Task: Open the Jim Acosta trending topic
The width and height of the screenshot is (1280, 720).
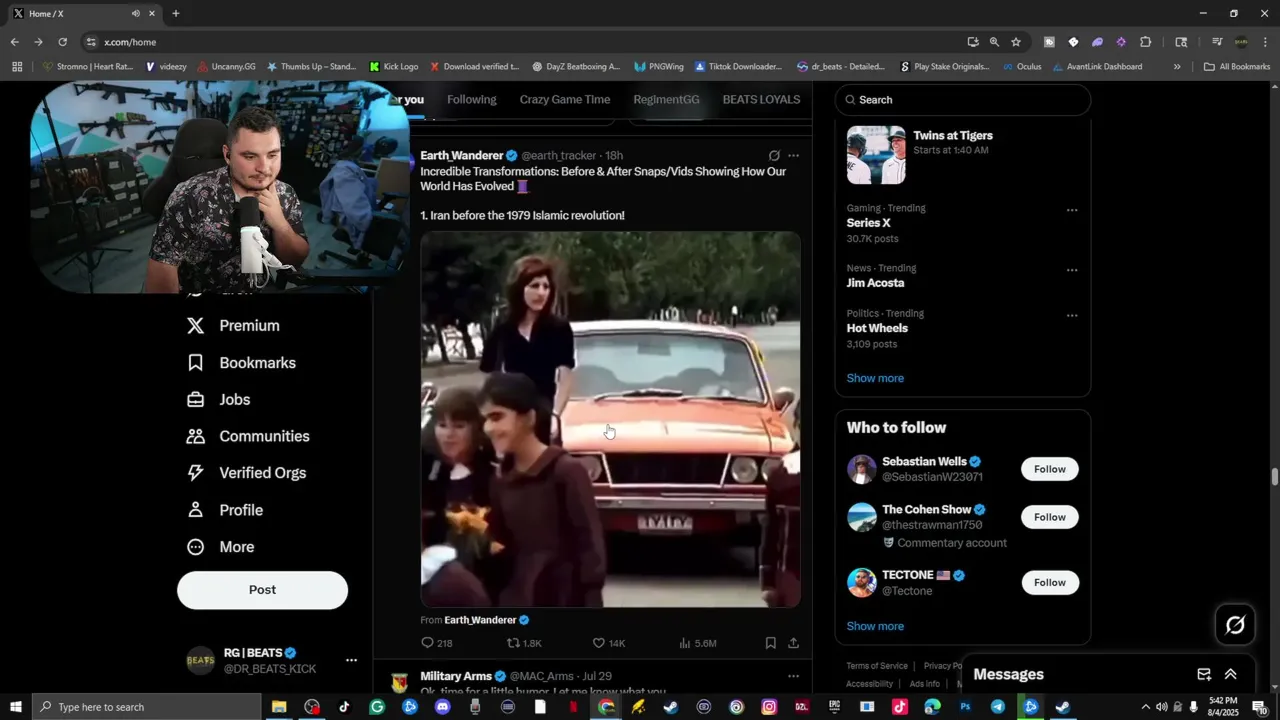Action: (x=875, y=283)
